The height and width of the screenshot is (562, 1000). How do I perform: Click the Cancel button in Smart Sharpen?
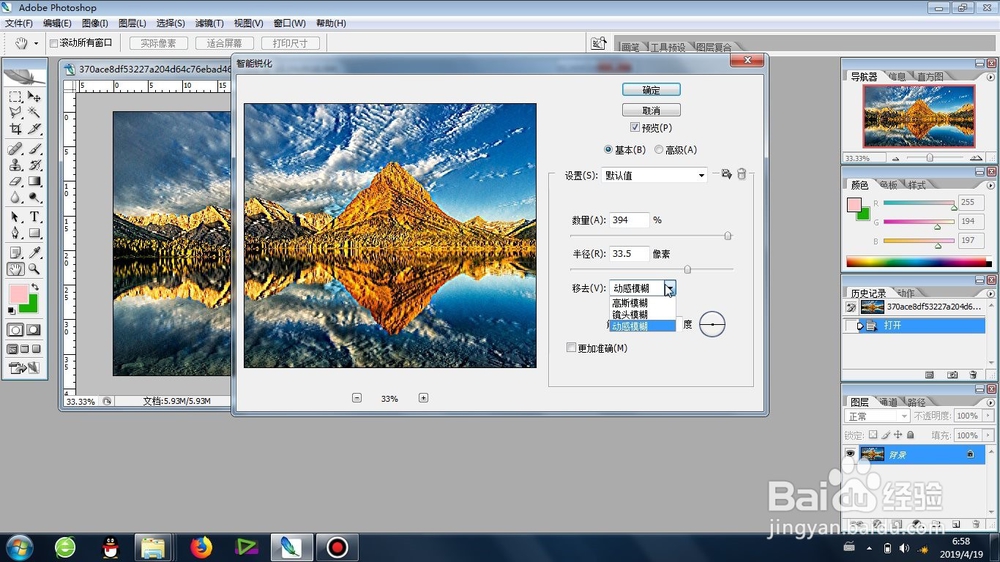pos(651,110)
